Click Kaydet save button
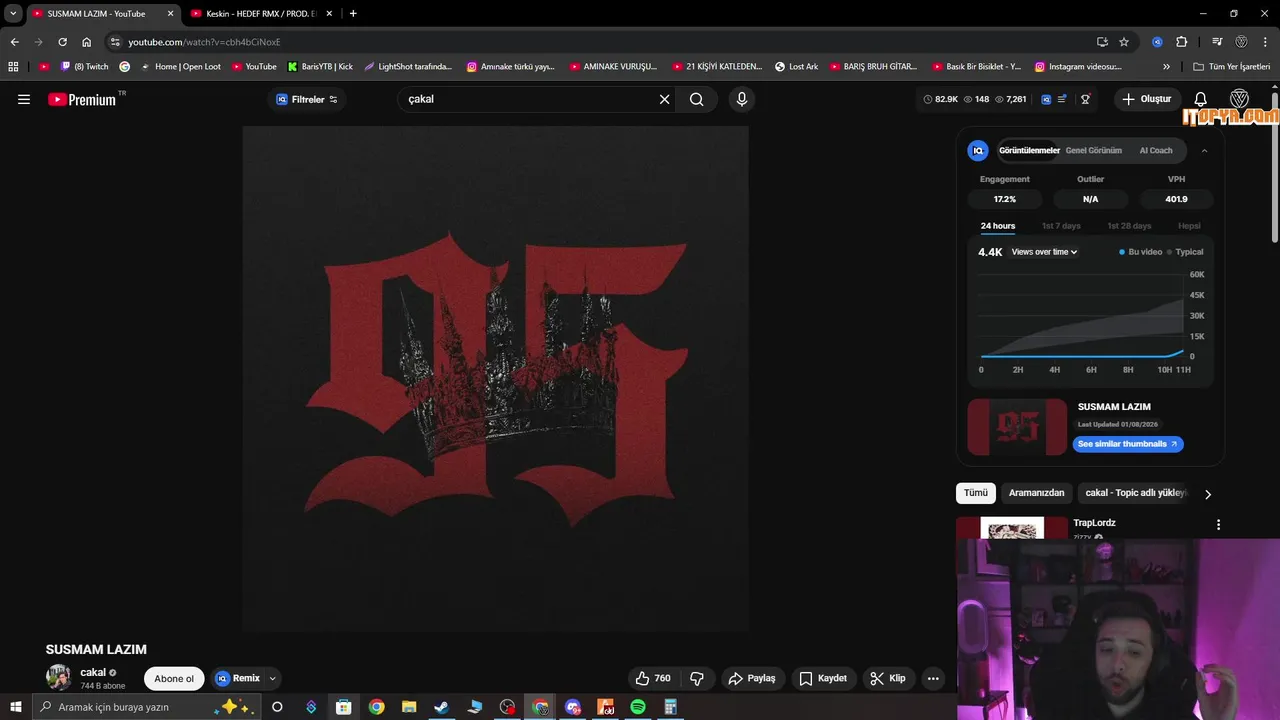Viewport: 1280px width, 720px height. coord(823,678)
